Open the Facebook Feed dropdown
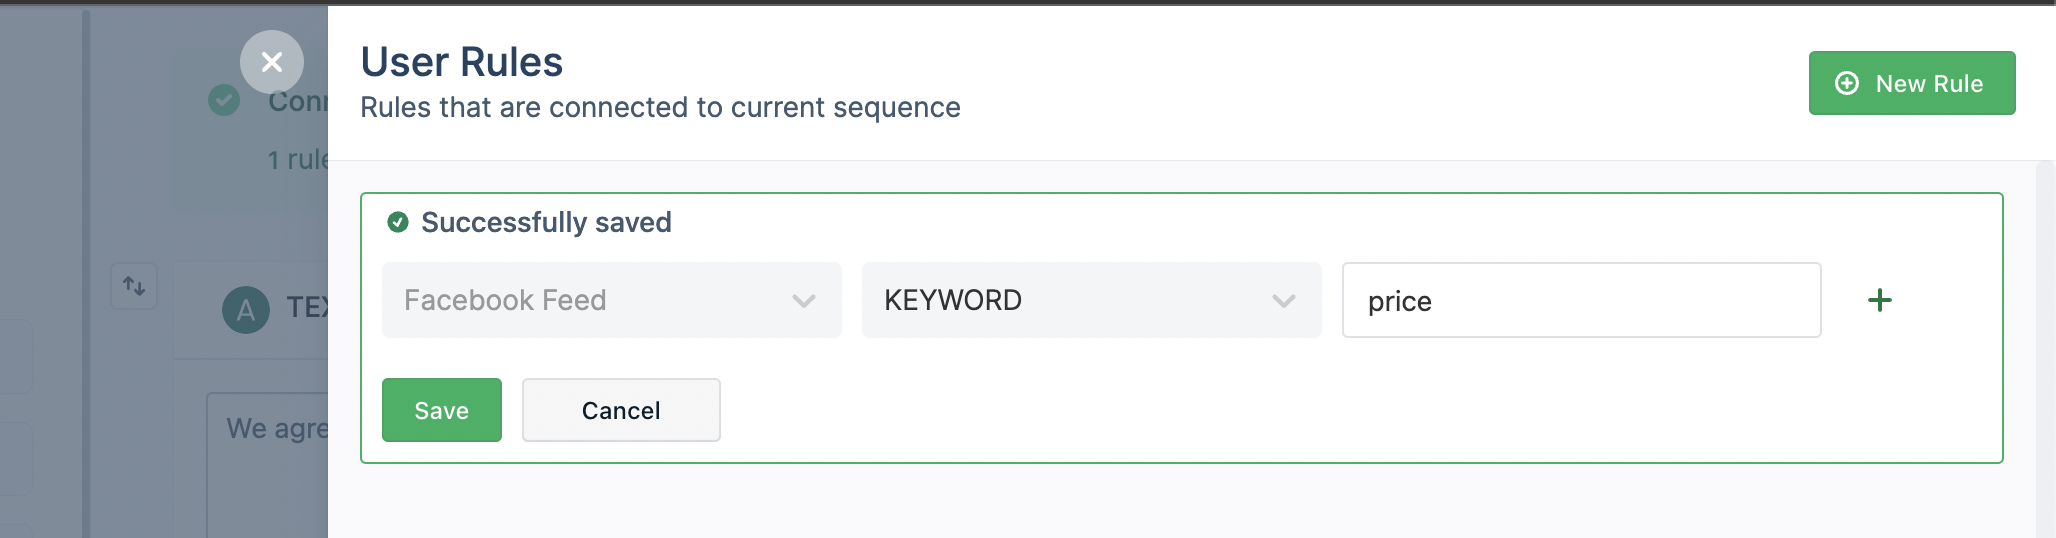 (611, 300)
